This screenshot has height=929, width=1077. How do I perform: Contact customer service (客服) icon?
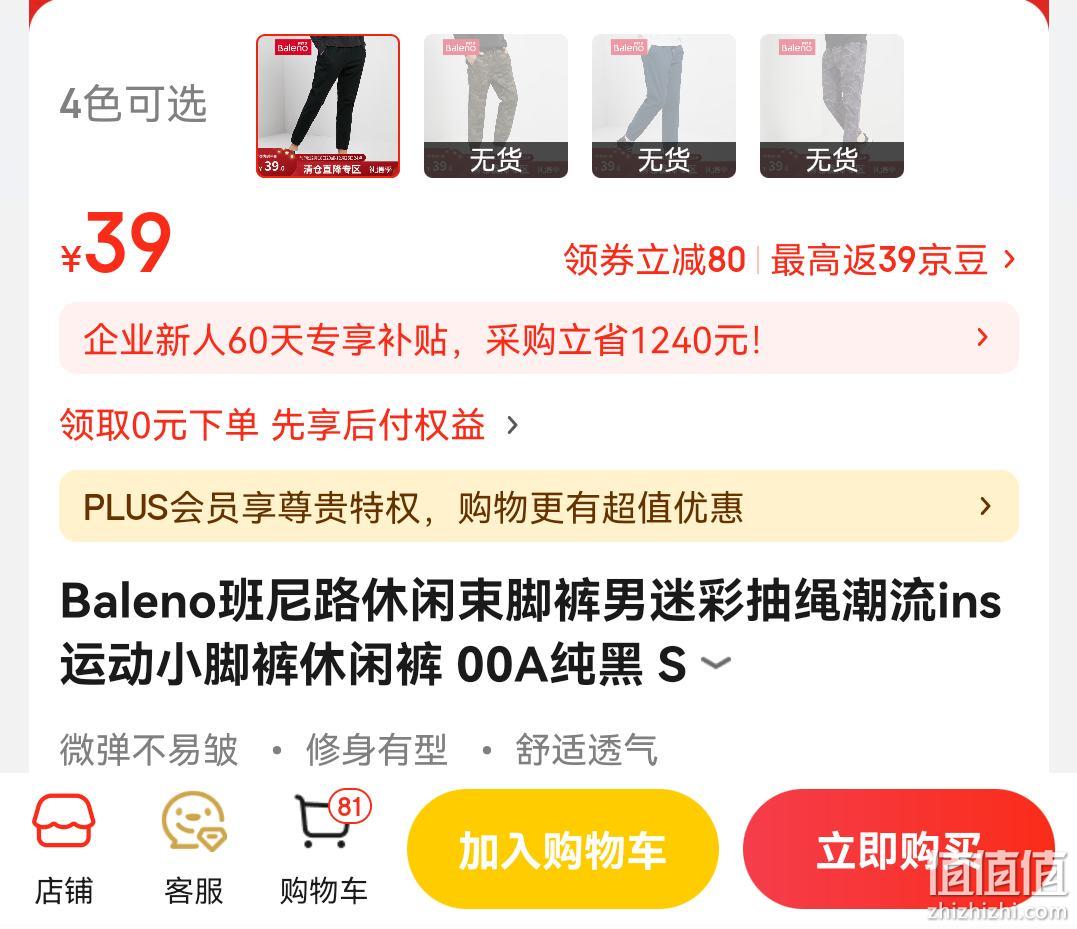pyautogui.click(x=194, y=849)
